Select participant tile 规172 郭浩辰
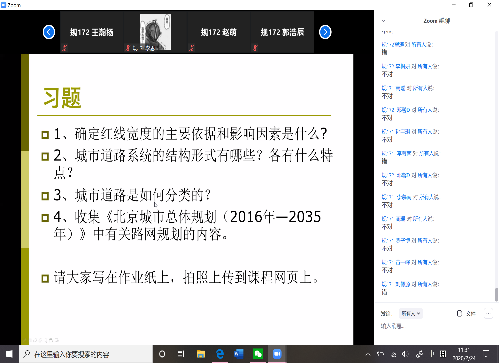Screen dimensions: 499x363 pos(282,32)
